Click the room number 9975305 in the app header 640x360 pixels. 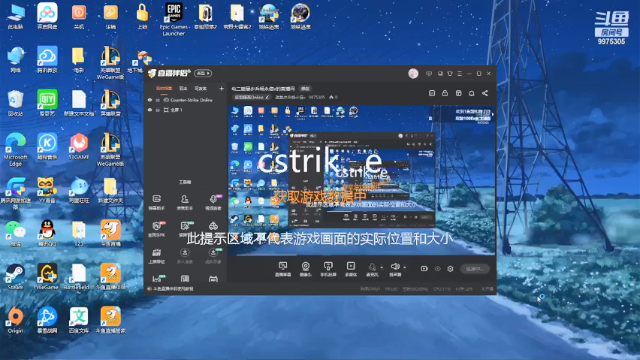point(317,97)
